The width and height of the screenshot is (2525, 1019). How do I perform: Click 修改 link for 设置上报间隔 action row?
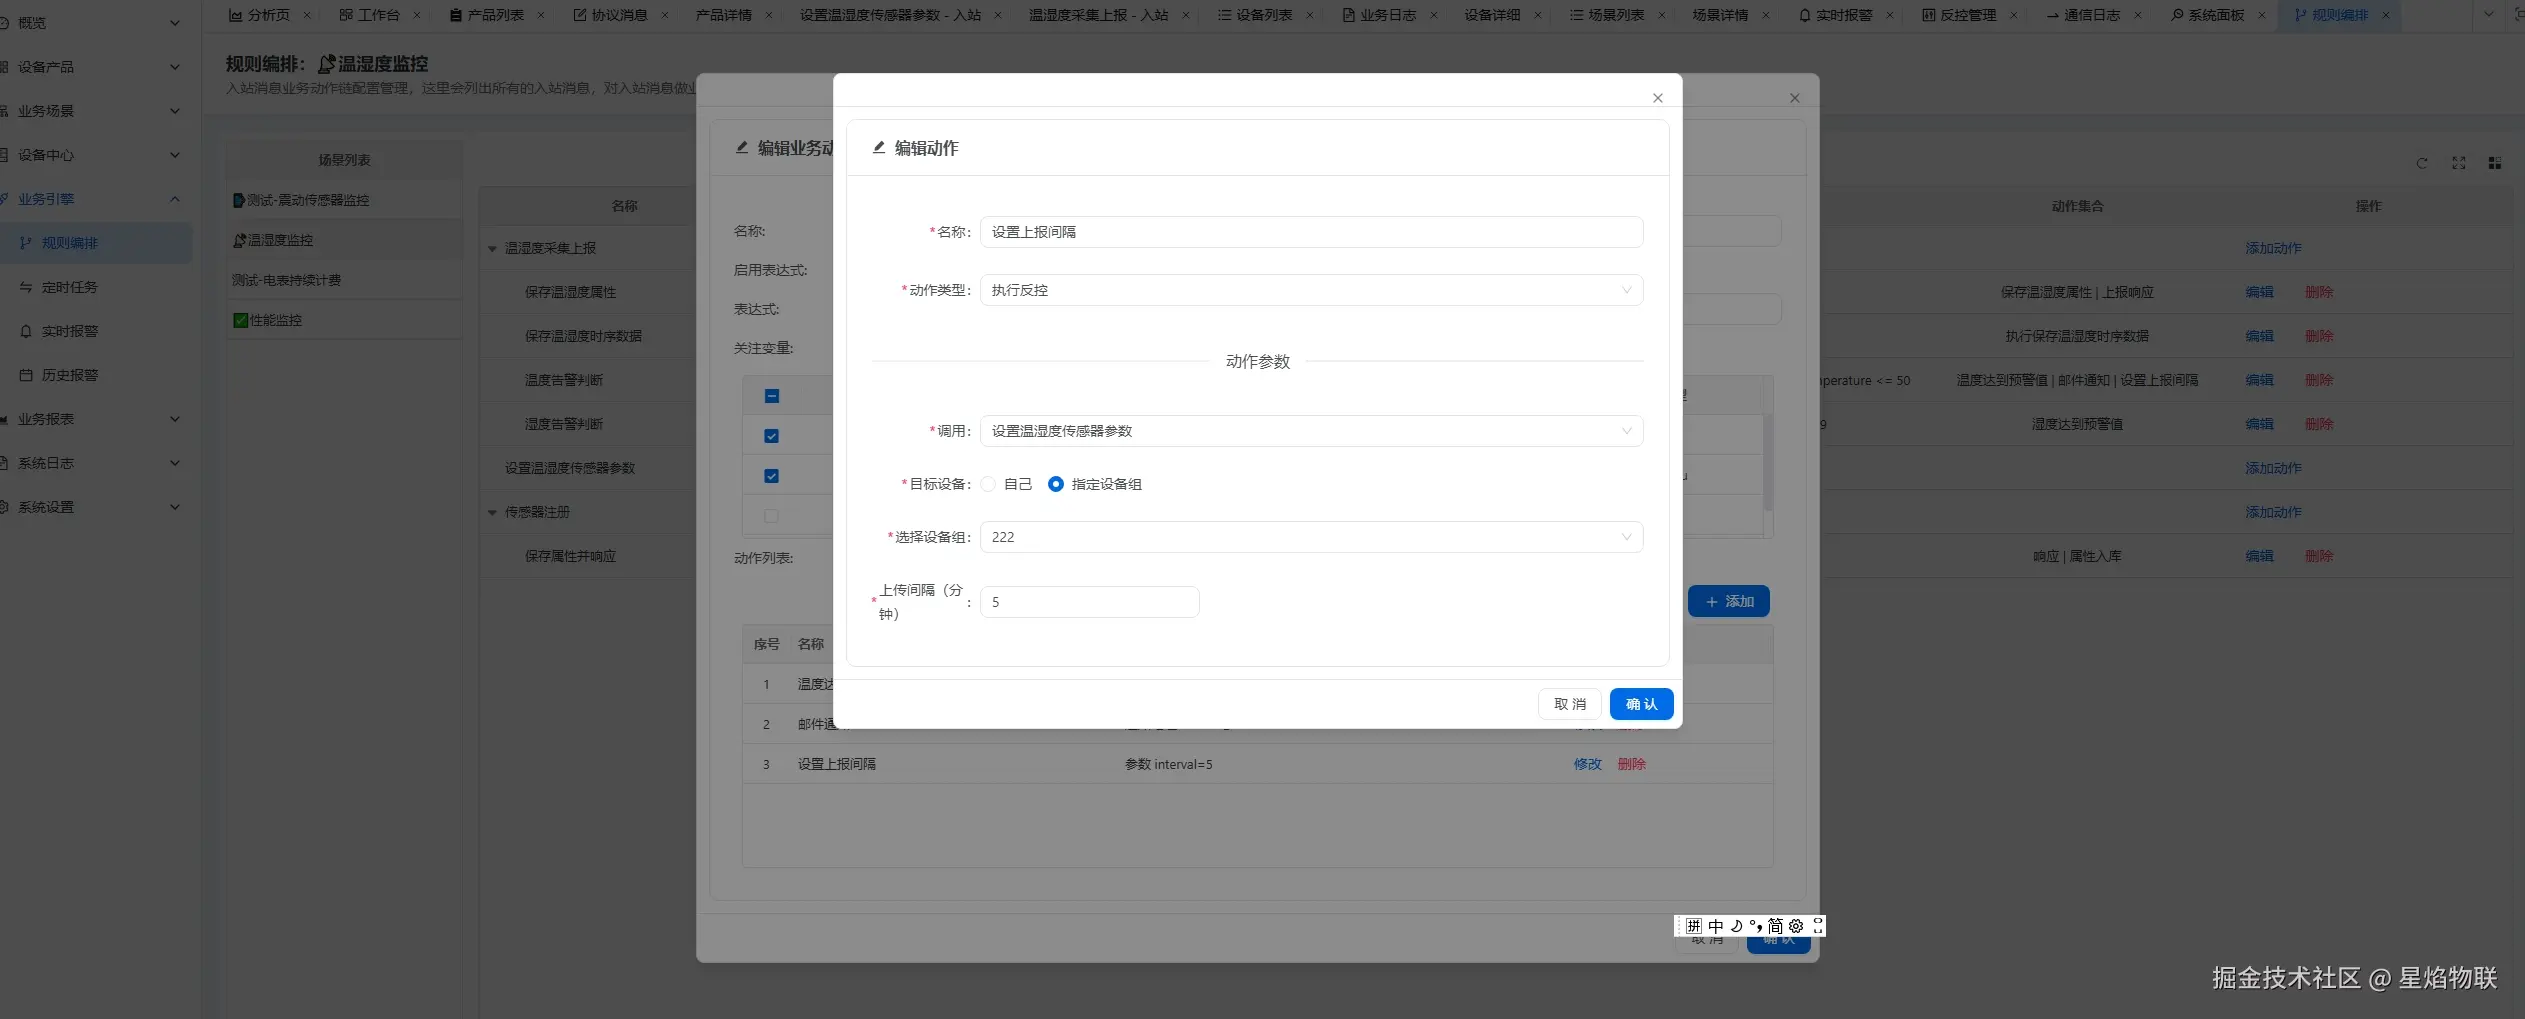[x=1588, y=764]
